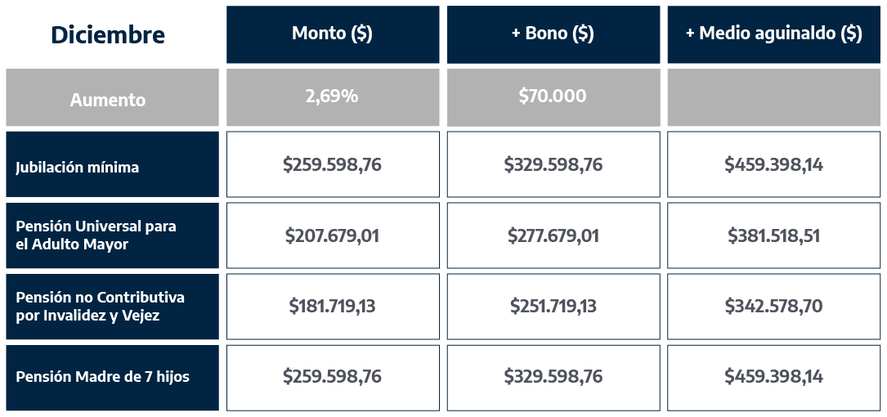
Task: Select the Pensión Madre de 7 hijos label
Action: (102, 377)
